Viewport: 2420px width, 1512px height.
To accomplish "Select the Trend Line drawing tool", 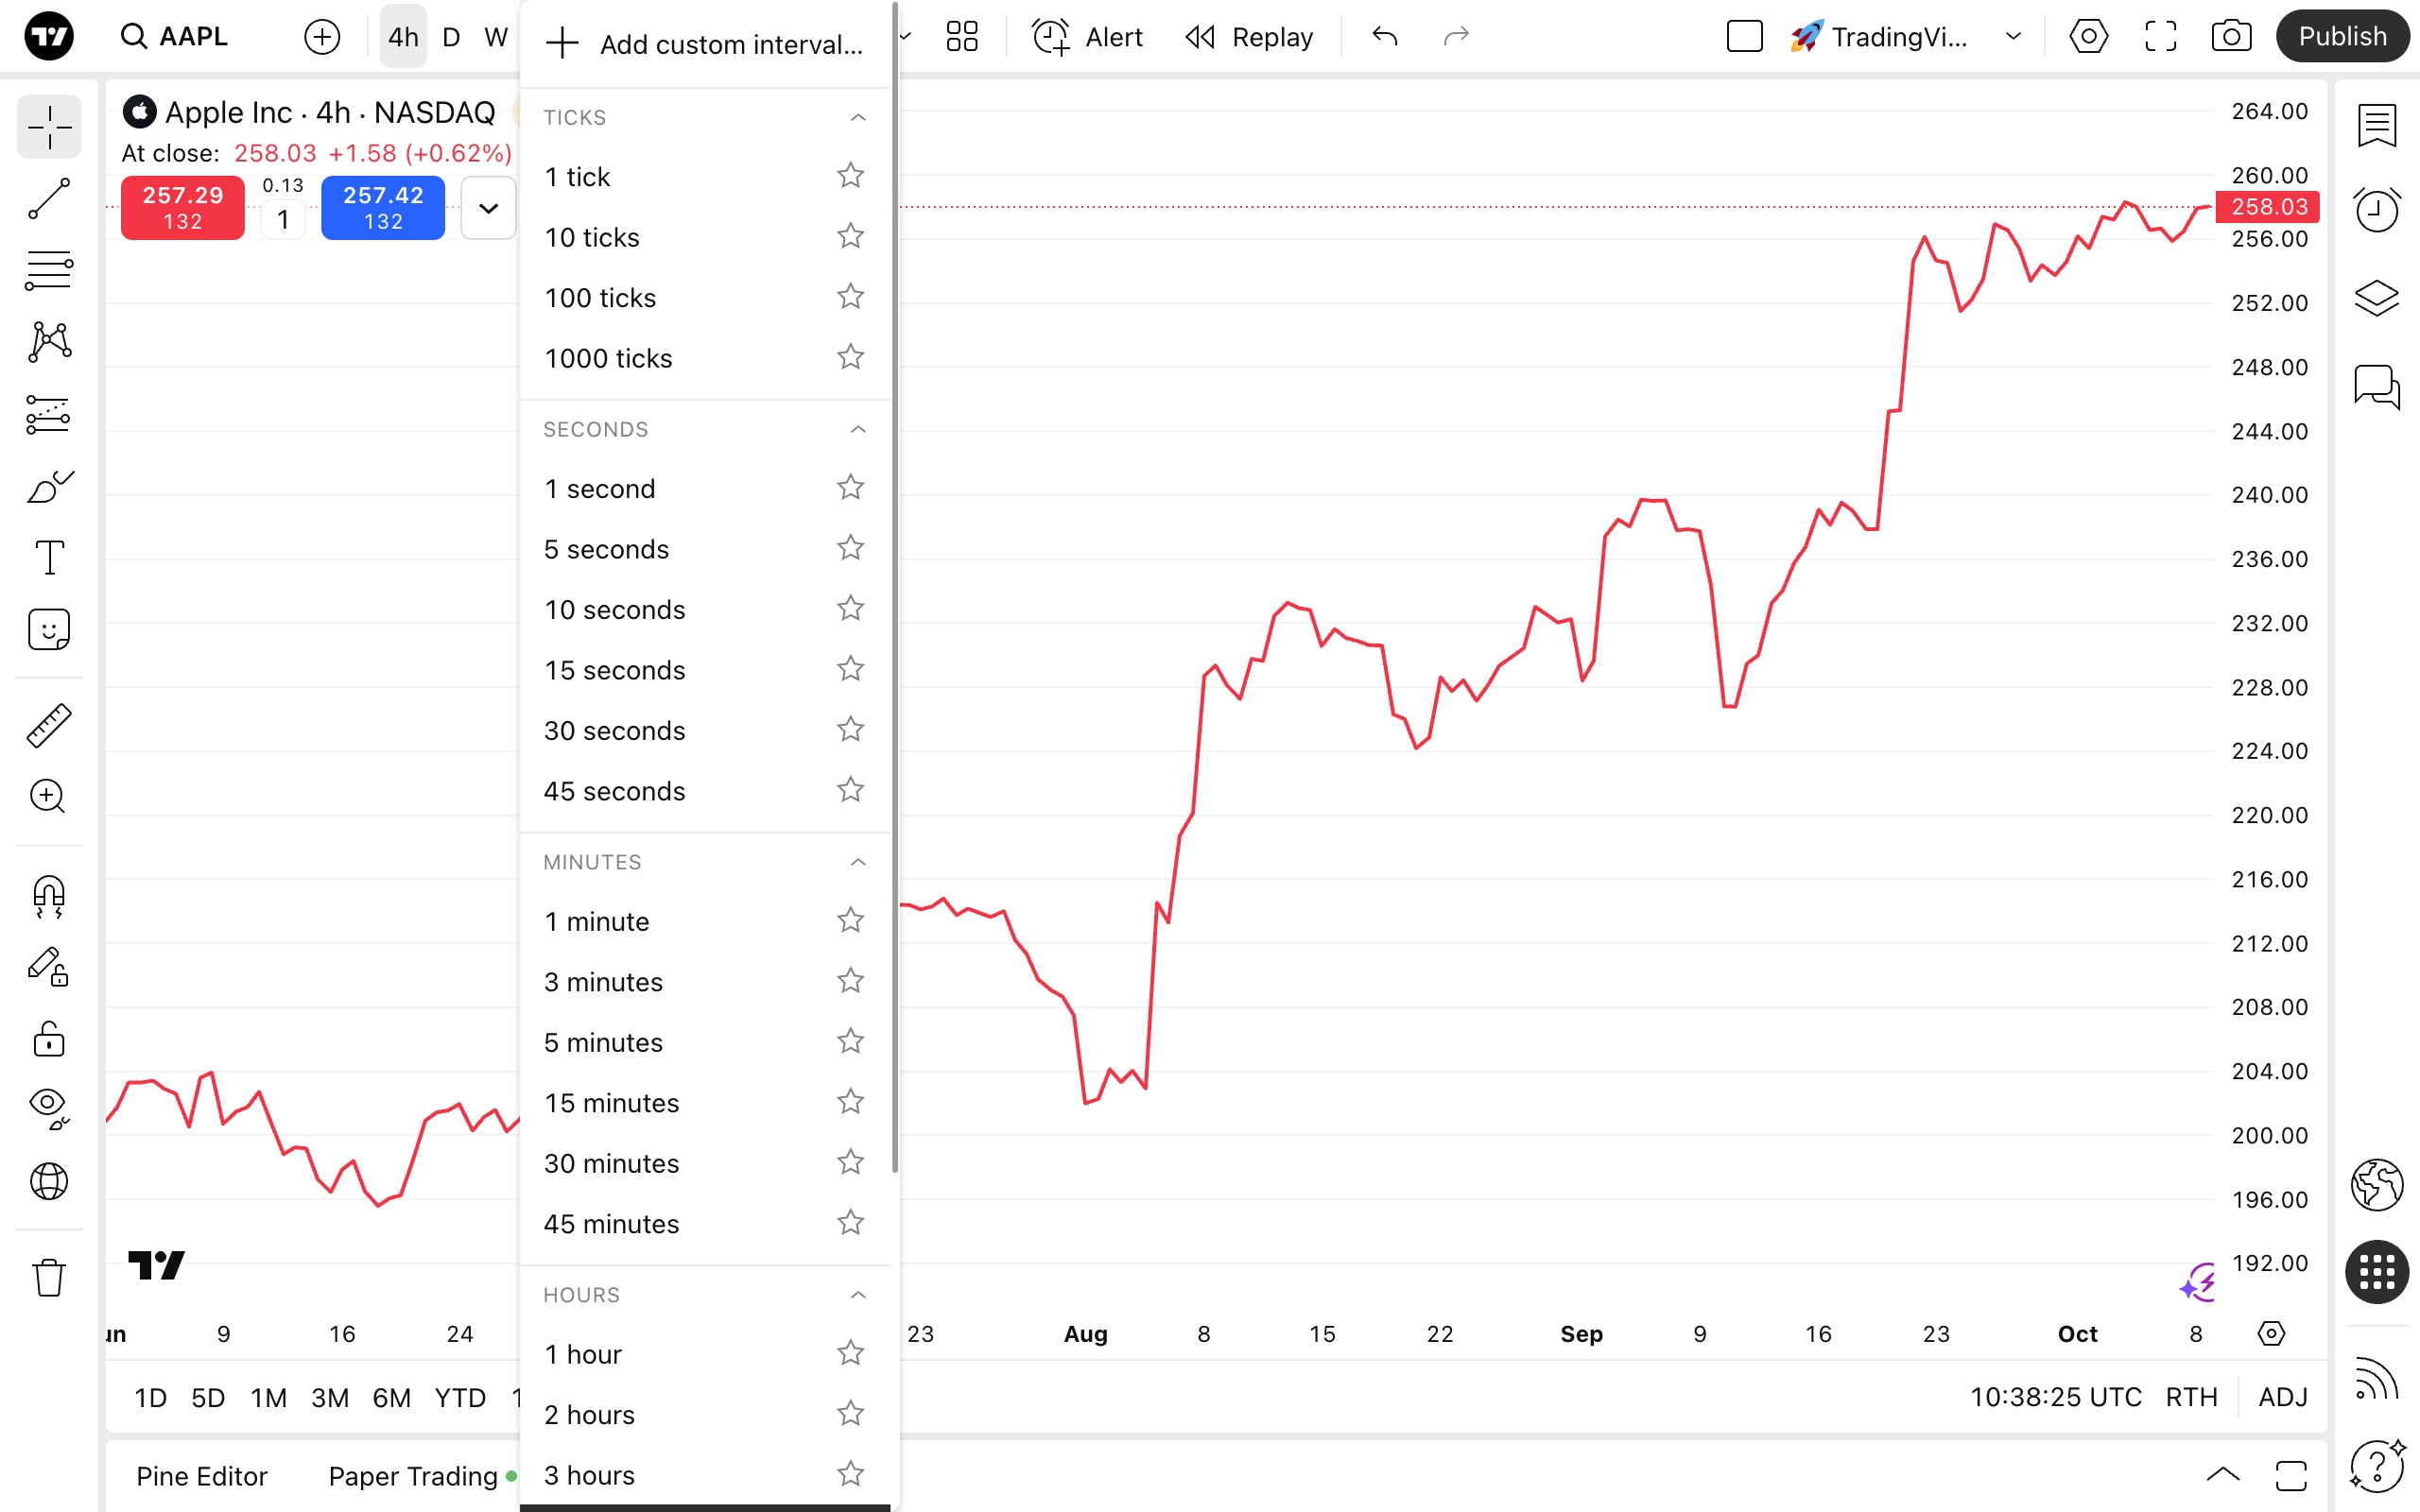I will (48, 198).
